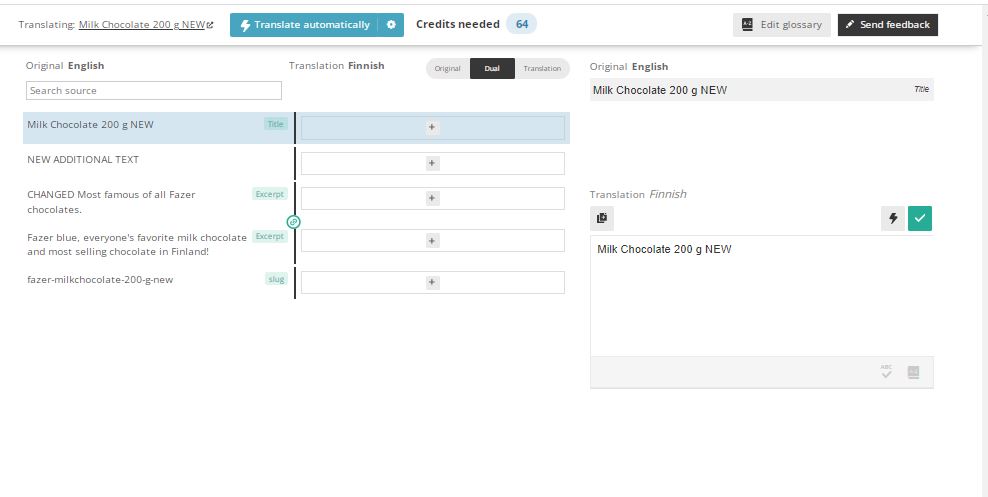
Task: Open the Edit glossary button
Action: click(781, 25)
